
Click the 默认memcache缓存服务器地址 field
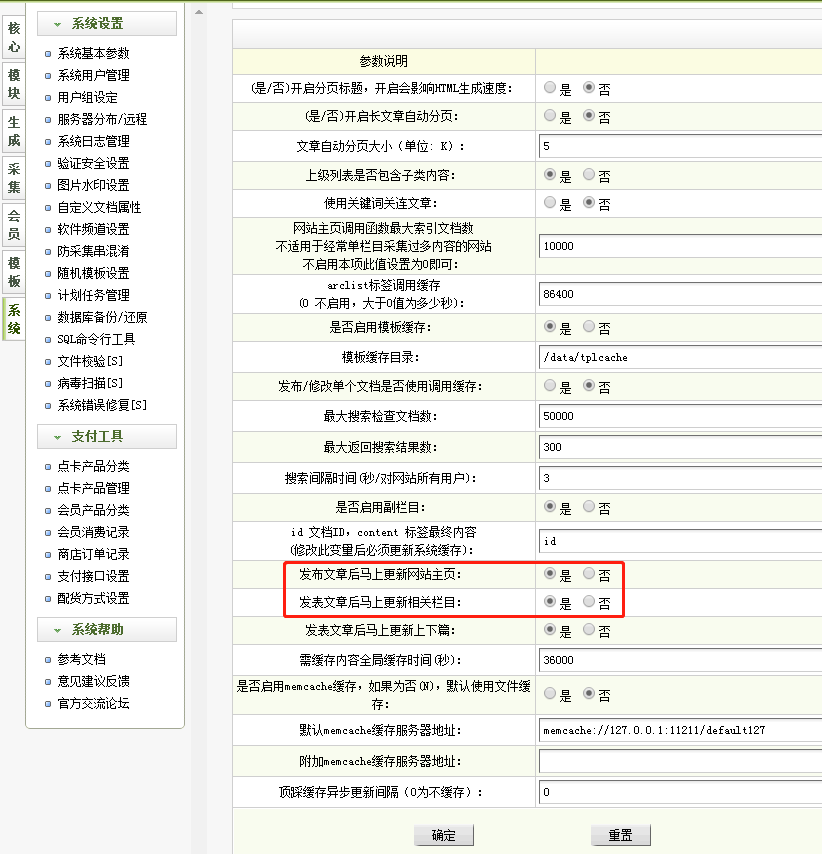680,730
